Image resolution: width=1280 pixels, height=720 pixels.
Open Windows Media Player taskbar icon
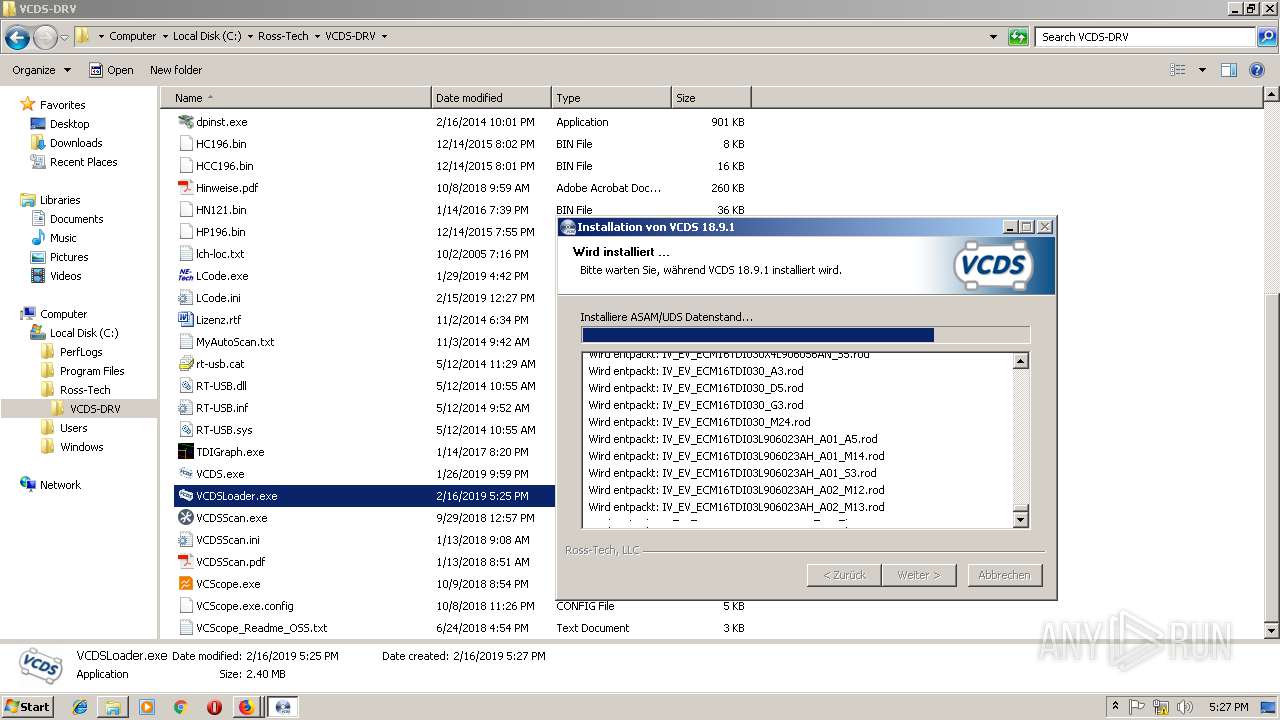[147, 707]
